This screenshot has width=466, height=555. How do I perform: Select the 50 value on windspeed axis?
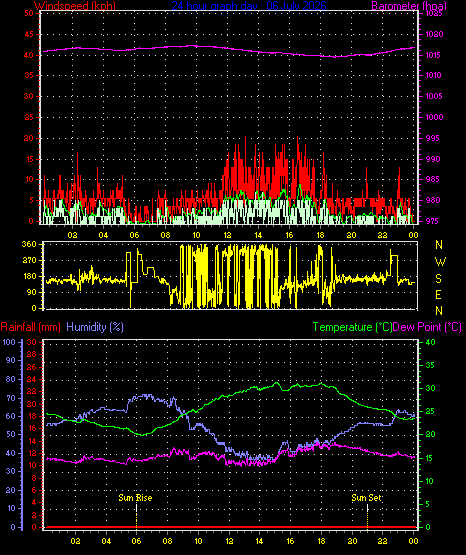pos(29,13)
